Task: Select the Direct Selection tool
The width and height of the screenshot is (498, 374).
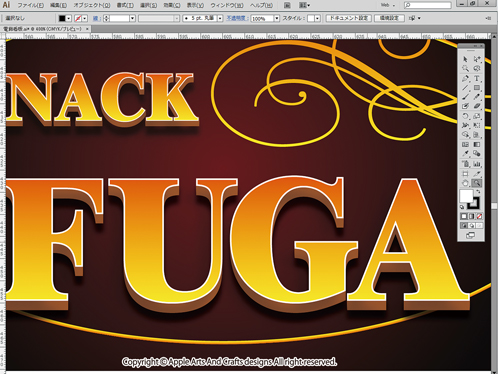Action: click(x=477, y=59)
